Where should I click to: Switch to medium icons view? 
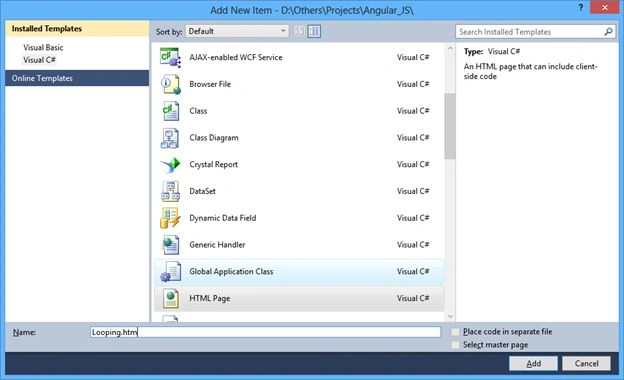299,31
